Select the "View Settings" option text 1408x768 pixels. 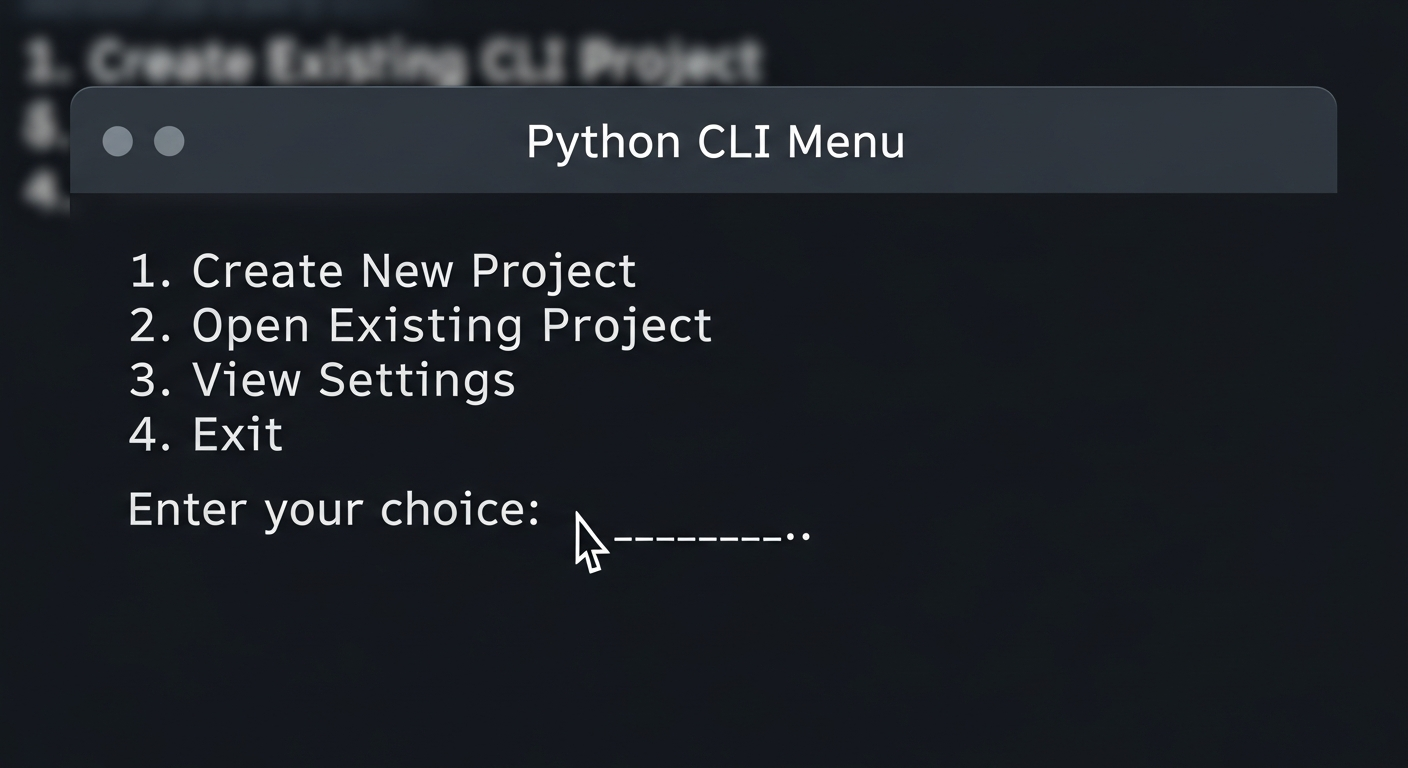pos(353,380)
